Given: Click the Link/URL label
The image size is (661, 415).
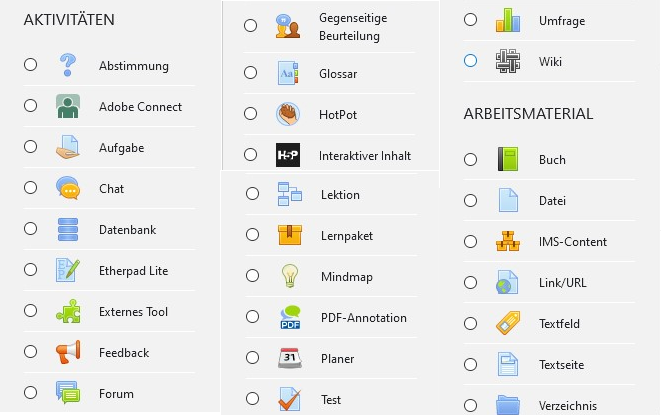Looking at the screenshot, I should 562,282.
